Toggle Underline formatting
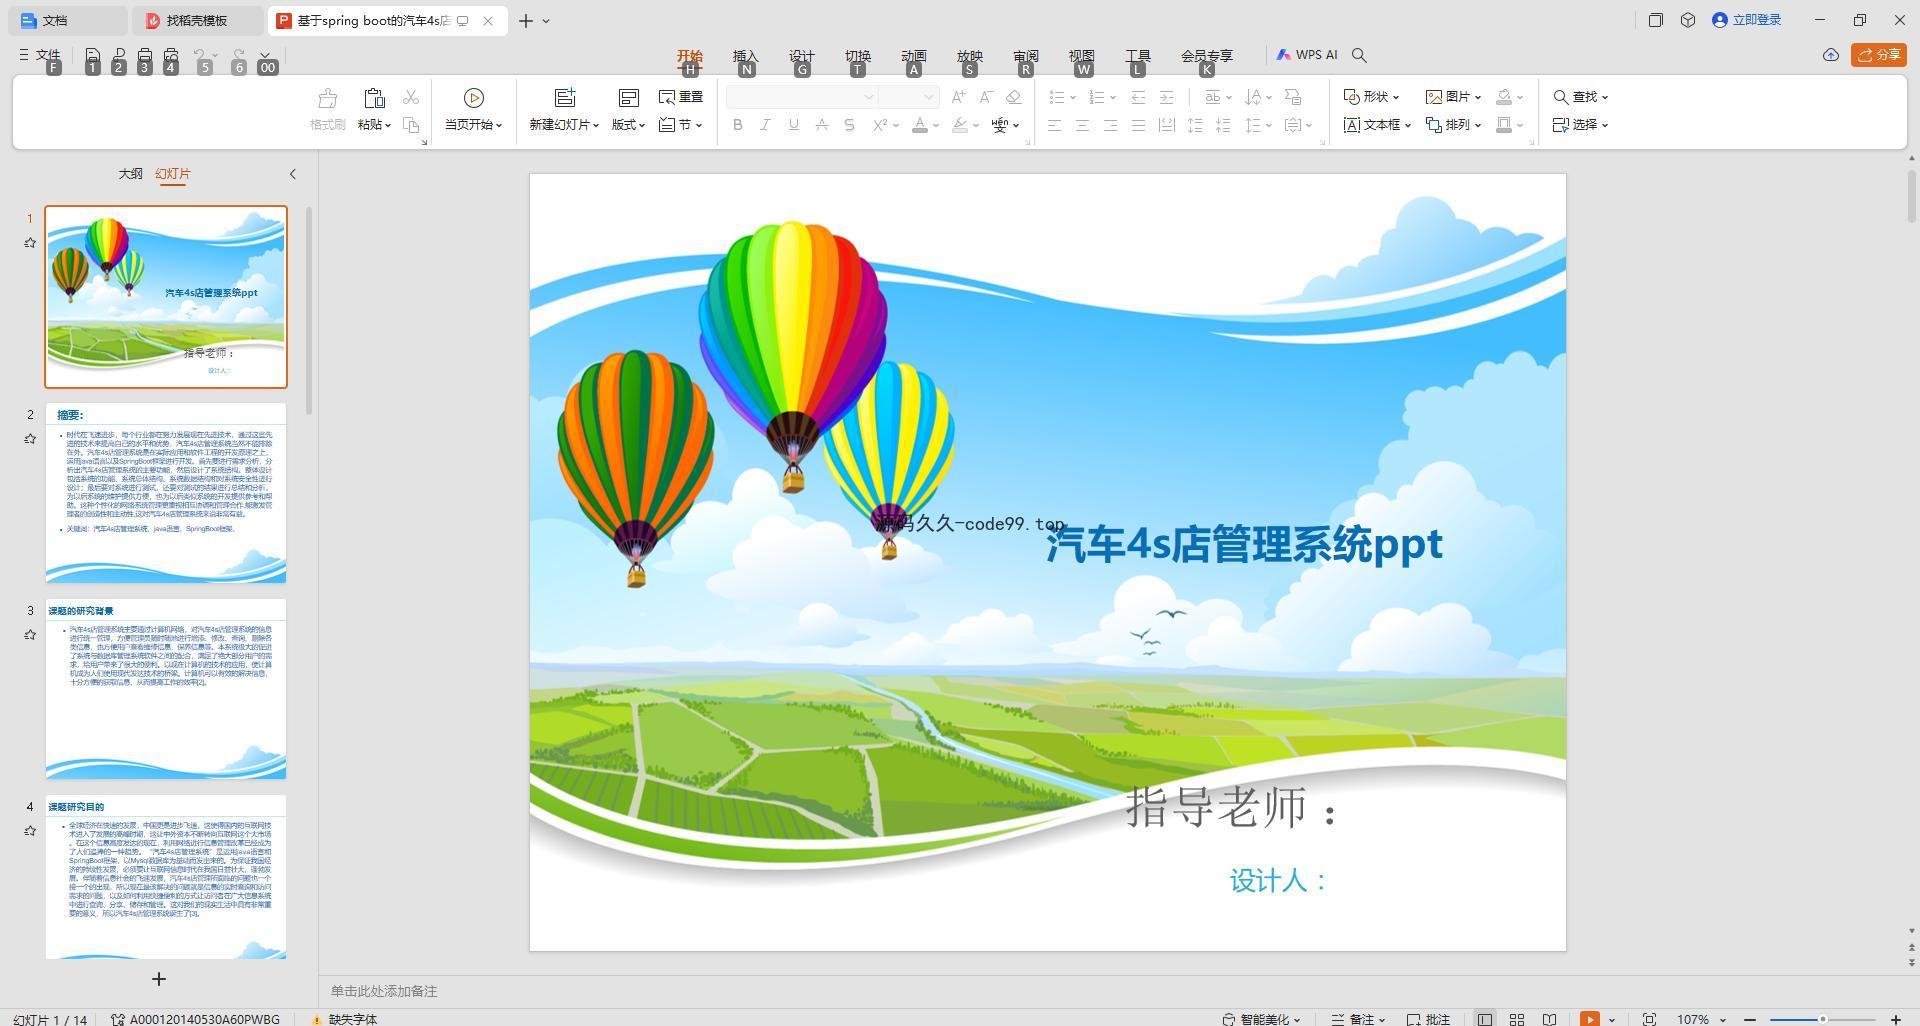This screenshot has height=1026, width=1920. [793, 125]
